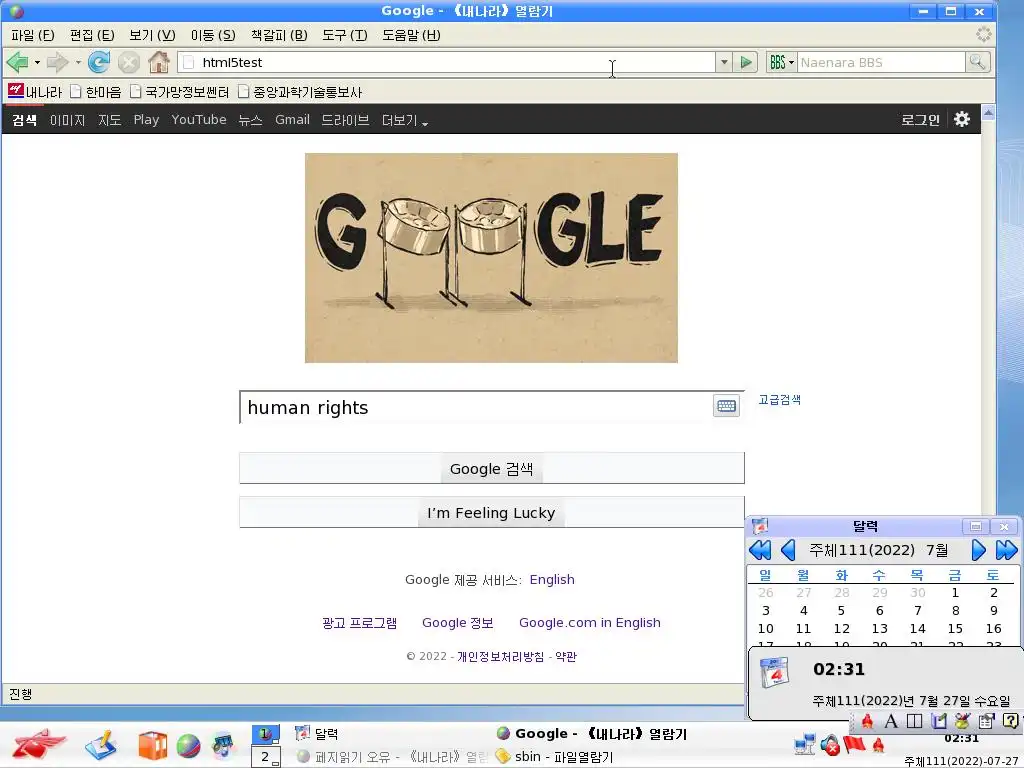Click the Google 검색 button

click(492, 468)
